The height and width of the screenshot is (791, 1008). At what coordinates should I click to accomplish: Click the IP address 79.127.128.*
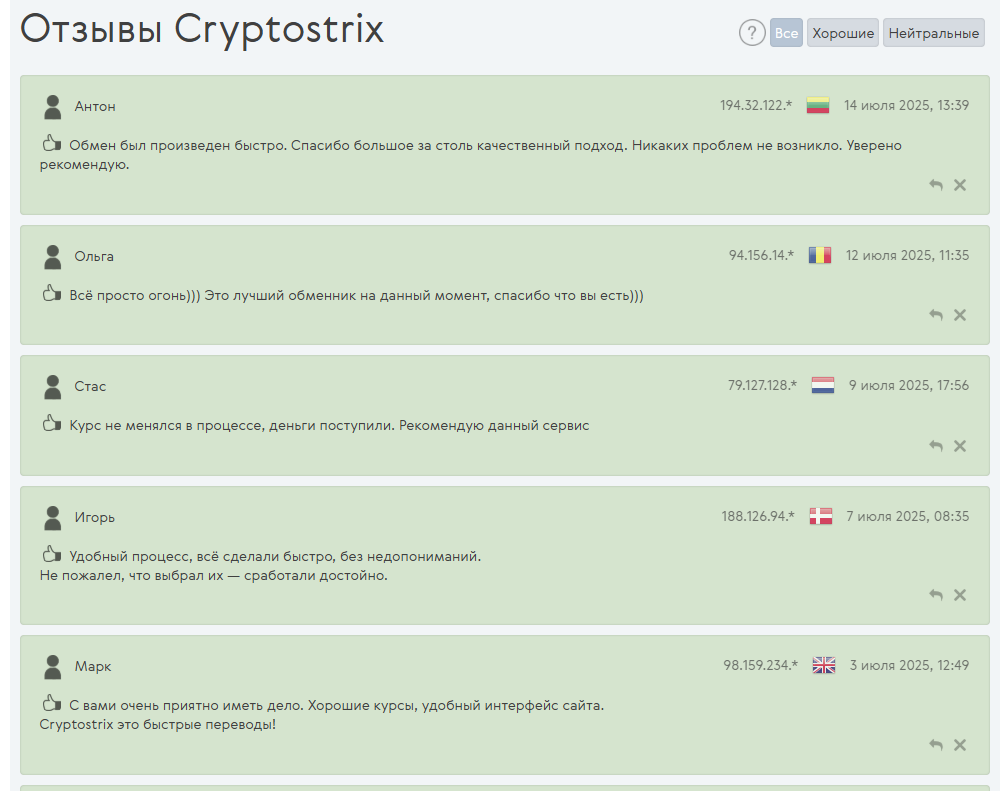pyautogui.click(x=762, y=385)
